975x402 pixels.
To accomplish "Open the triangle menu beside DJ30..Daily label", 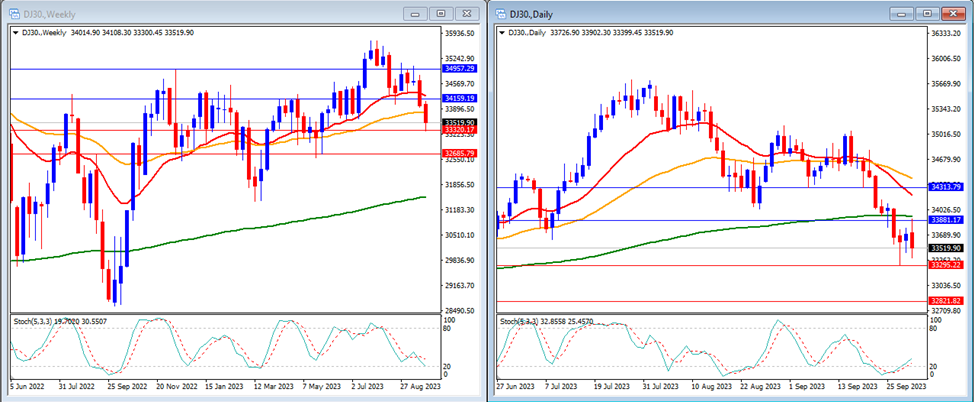I will point(502,33).
